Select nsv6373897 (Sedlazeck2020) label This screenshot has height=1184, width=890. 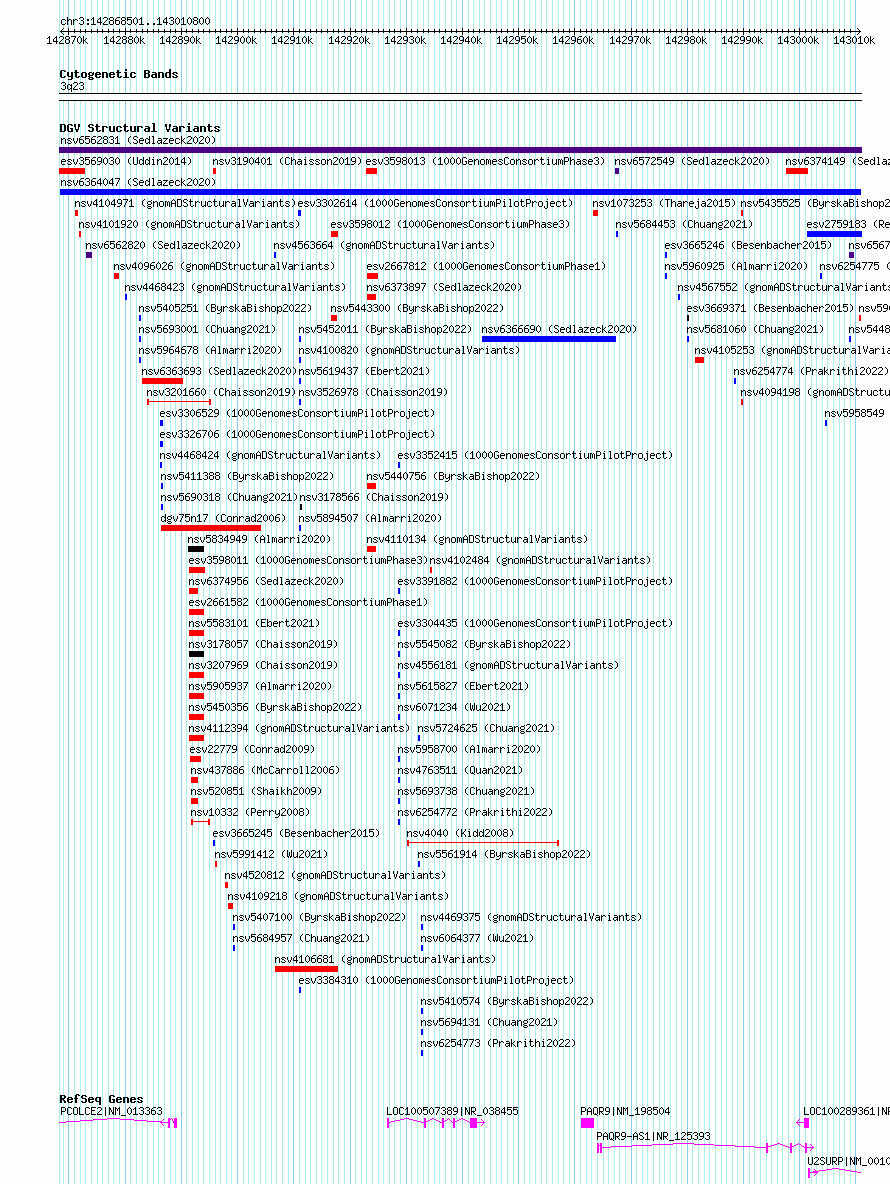point(444,287)
